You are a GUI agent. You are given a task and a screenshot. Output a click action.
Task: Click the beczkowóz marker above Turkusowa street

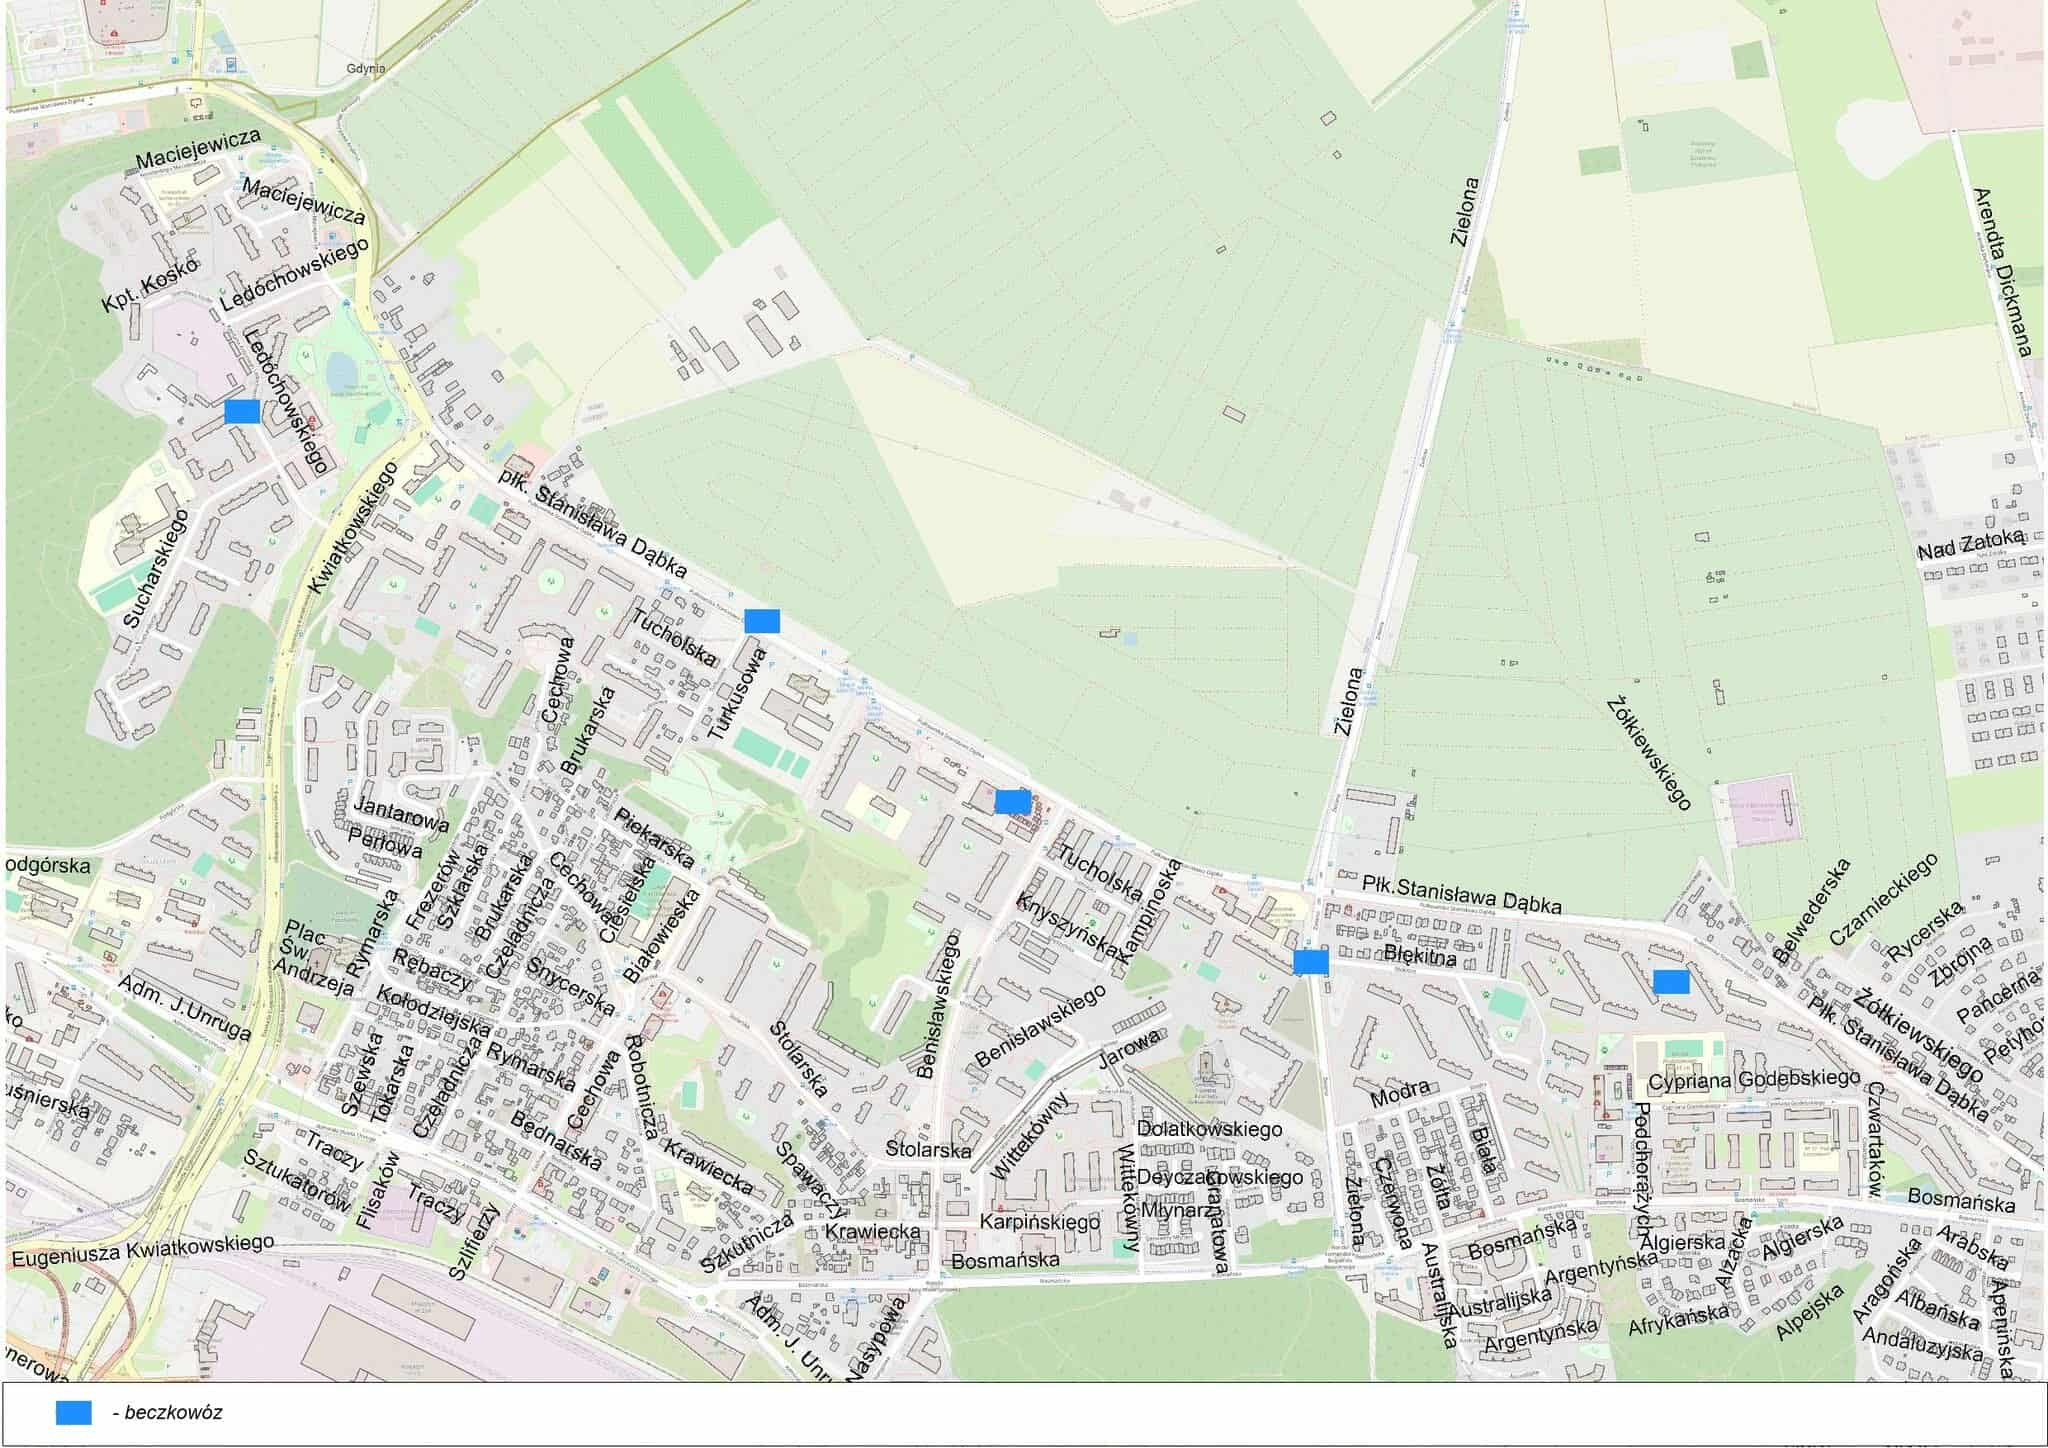762,620
